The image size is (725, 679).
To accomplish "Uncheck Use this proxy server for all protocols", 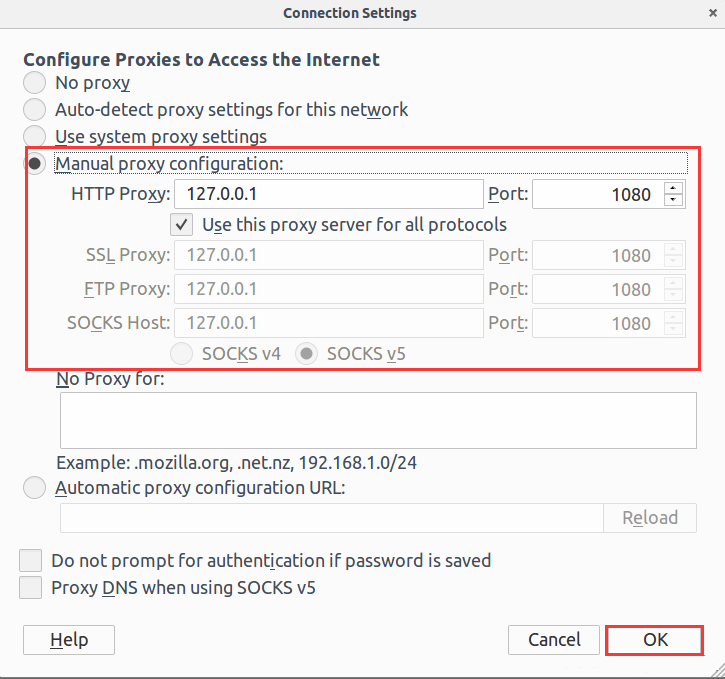I will 182,225.
